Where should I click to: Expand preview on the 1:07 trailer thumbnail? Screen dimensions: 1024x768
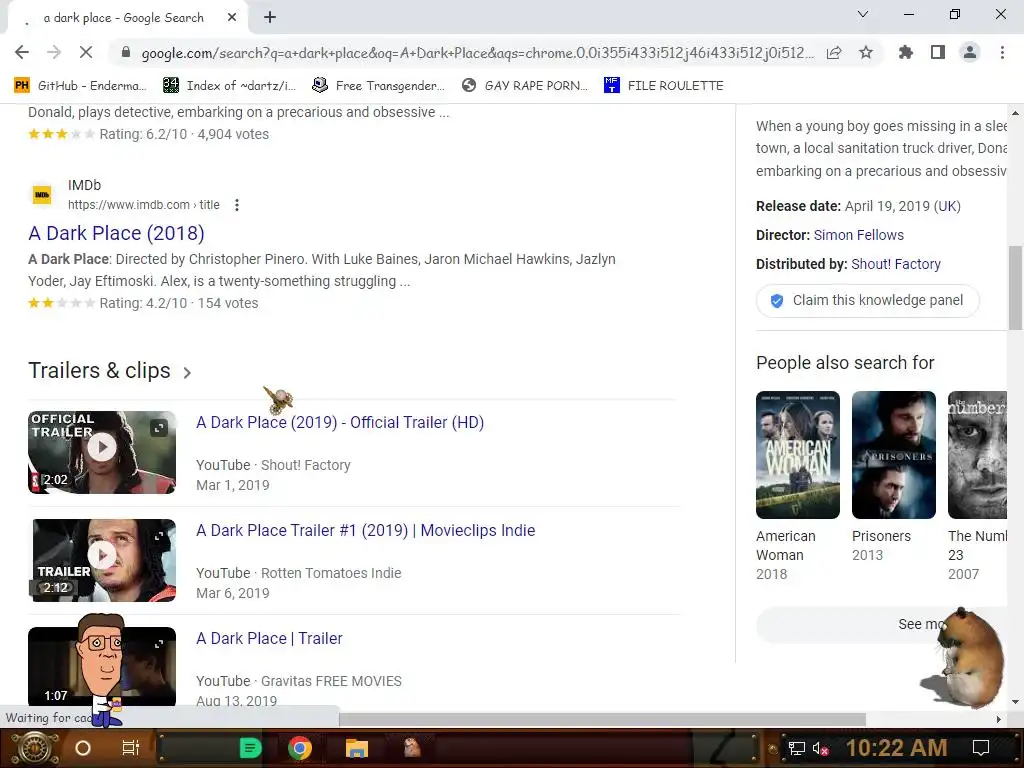pos(159,644)
